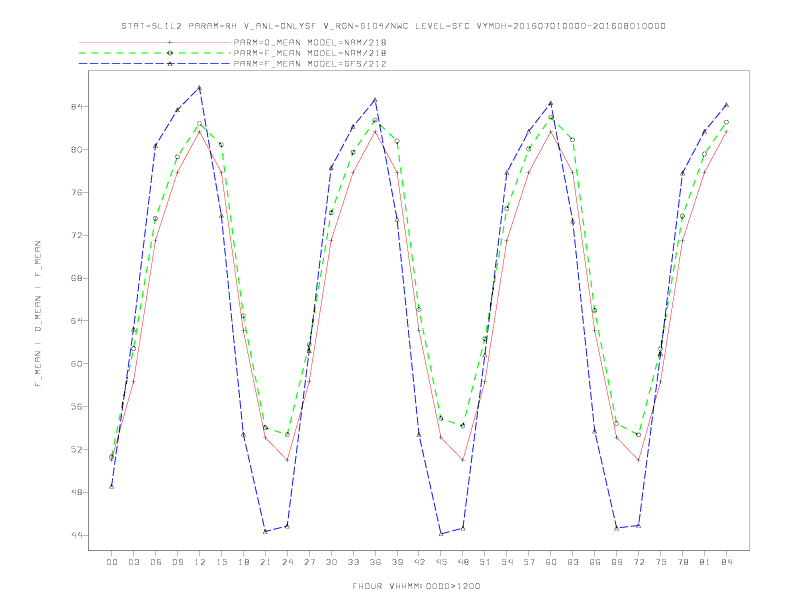This screenshot has height=612, width=792.
Task: Click x-axis forecast hour label 57
Action: [x=529, y=562]
